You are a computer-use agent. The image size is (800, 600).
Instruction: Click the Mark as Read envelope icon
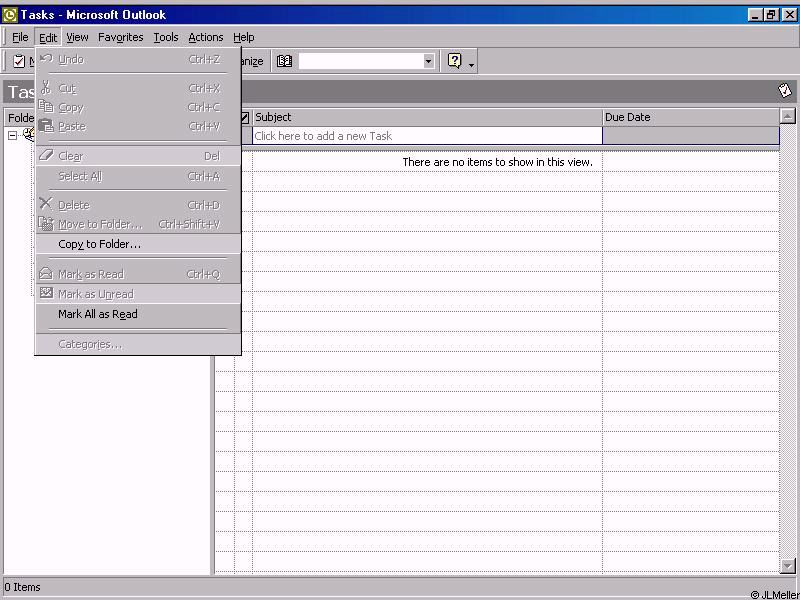pos(46,274)
